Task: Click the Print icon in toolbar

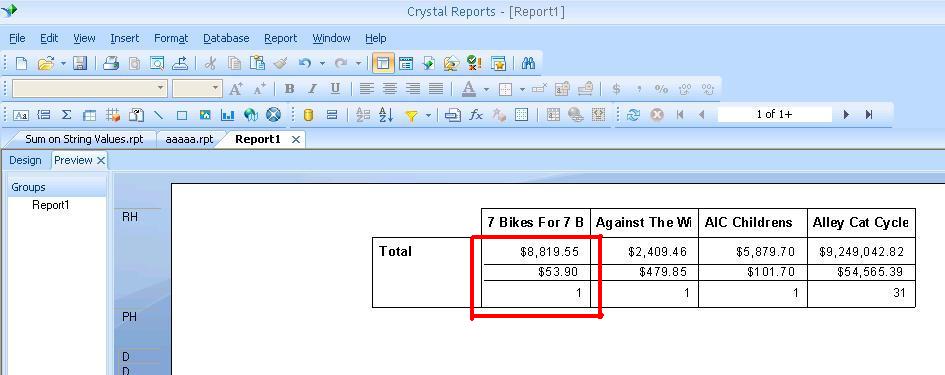Action: coord(110,63)
